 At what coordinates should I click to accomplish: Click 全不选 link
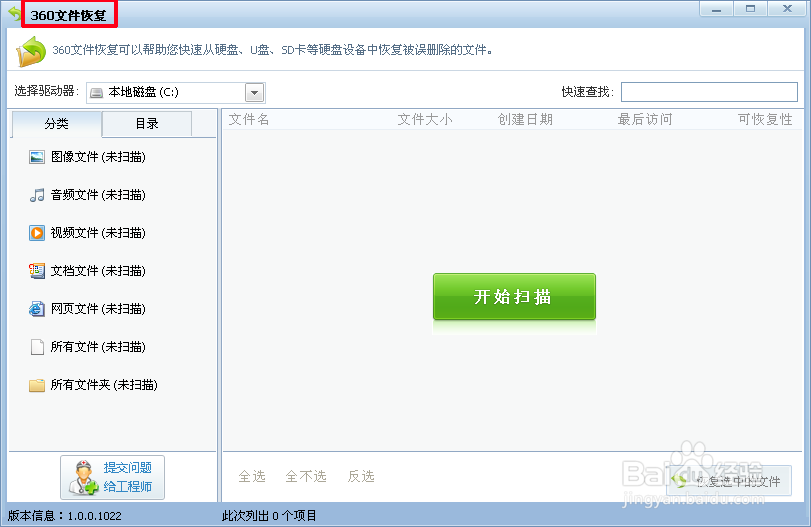[x=306, y=476]
